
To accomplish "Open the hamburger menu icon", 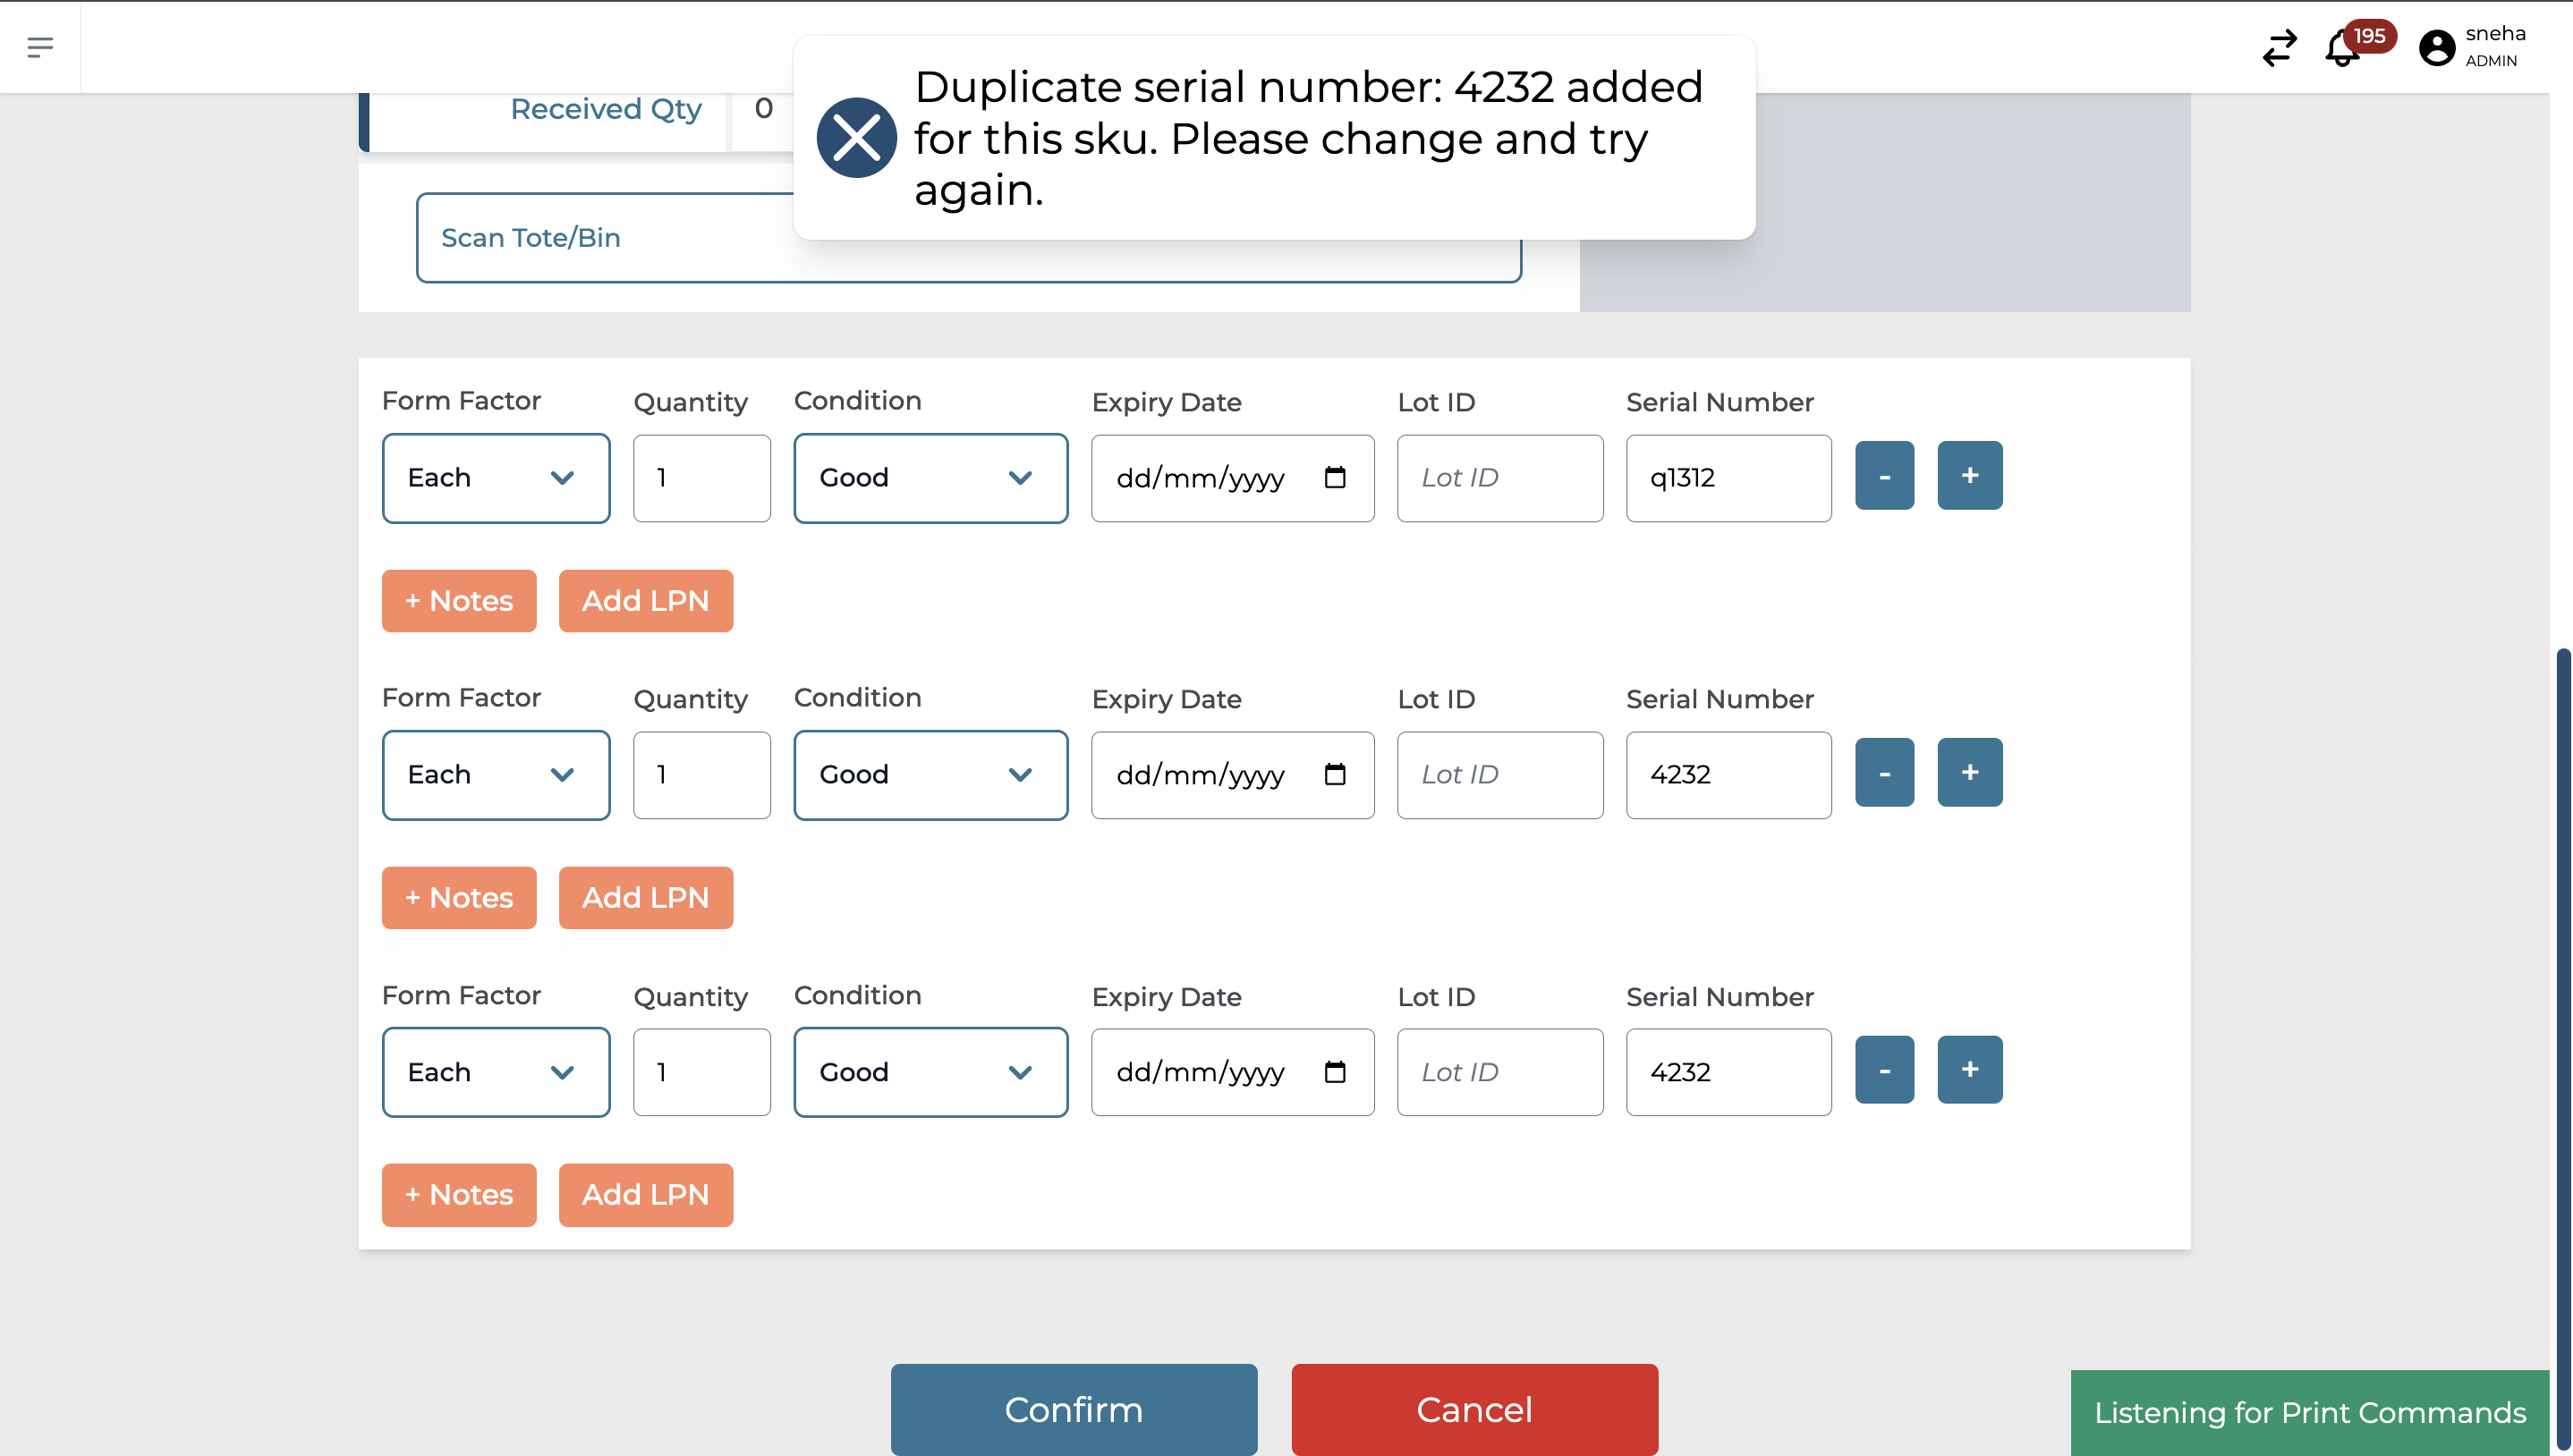I will click(x=40, y=47).
